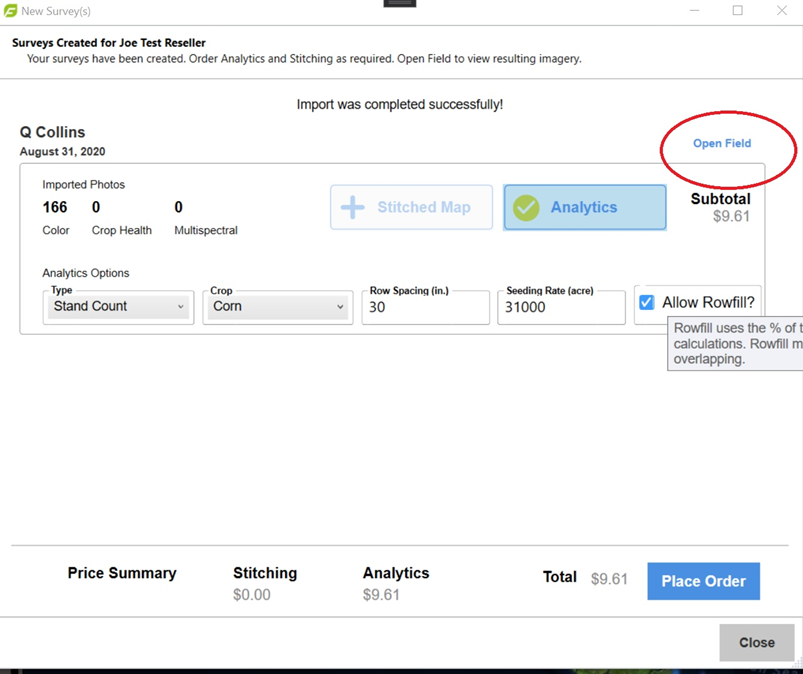Click the Row Spacing input field
Image resolution: width=803 pixels, height=674 pixels.
pyautogui.click(x=425, y=308)
